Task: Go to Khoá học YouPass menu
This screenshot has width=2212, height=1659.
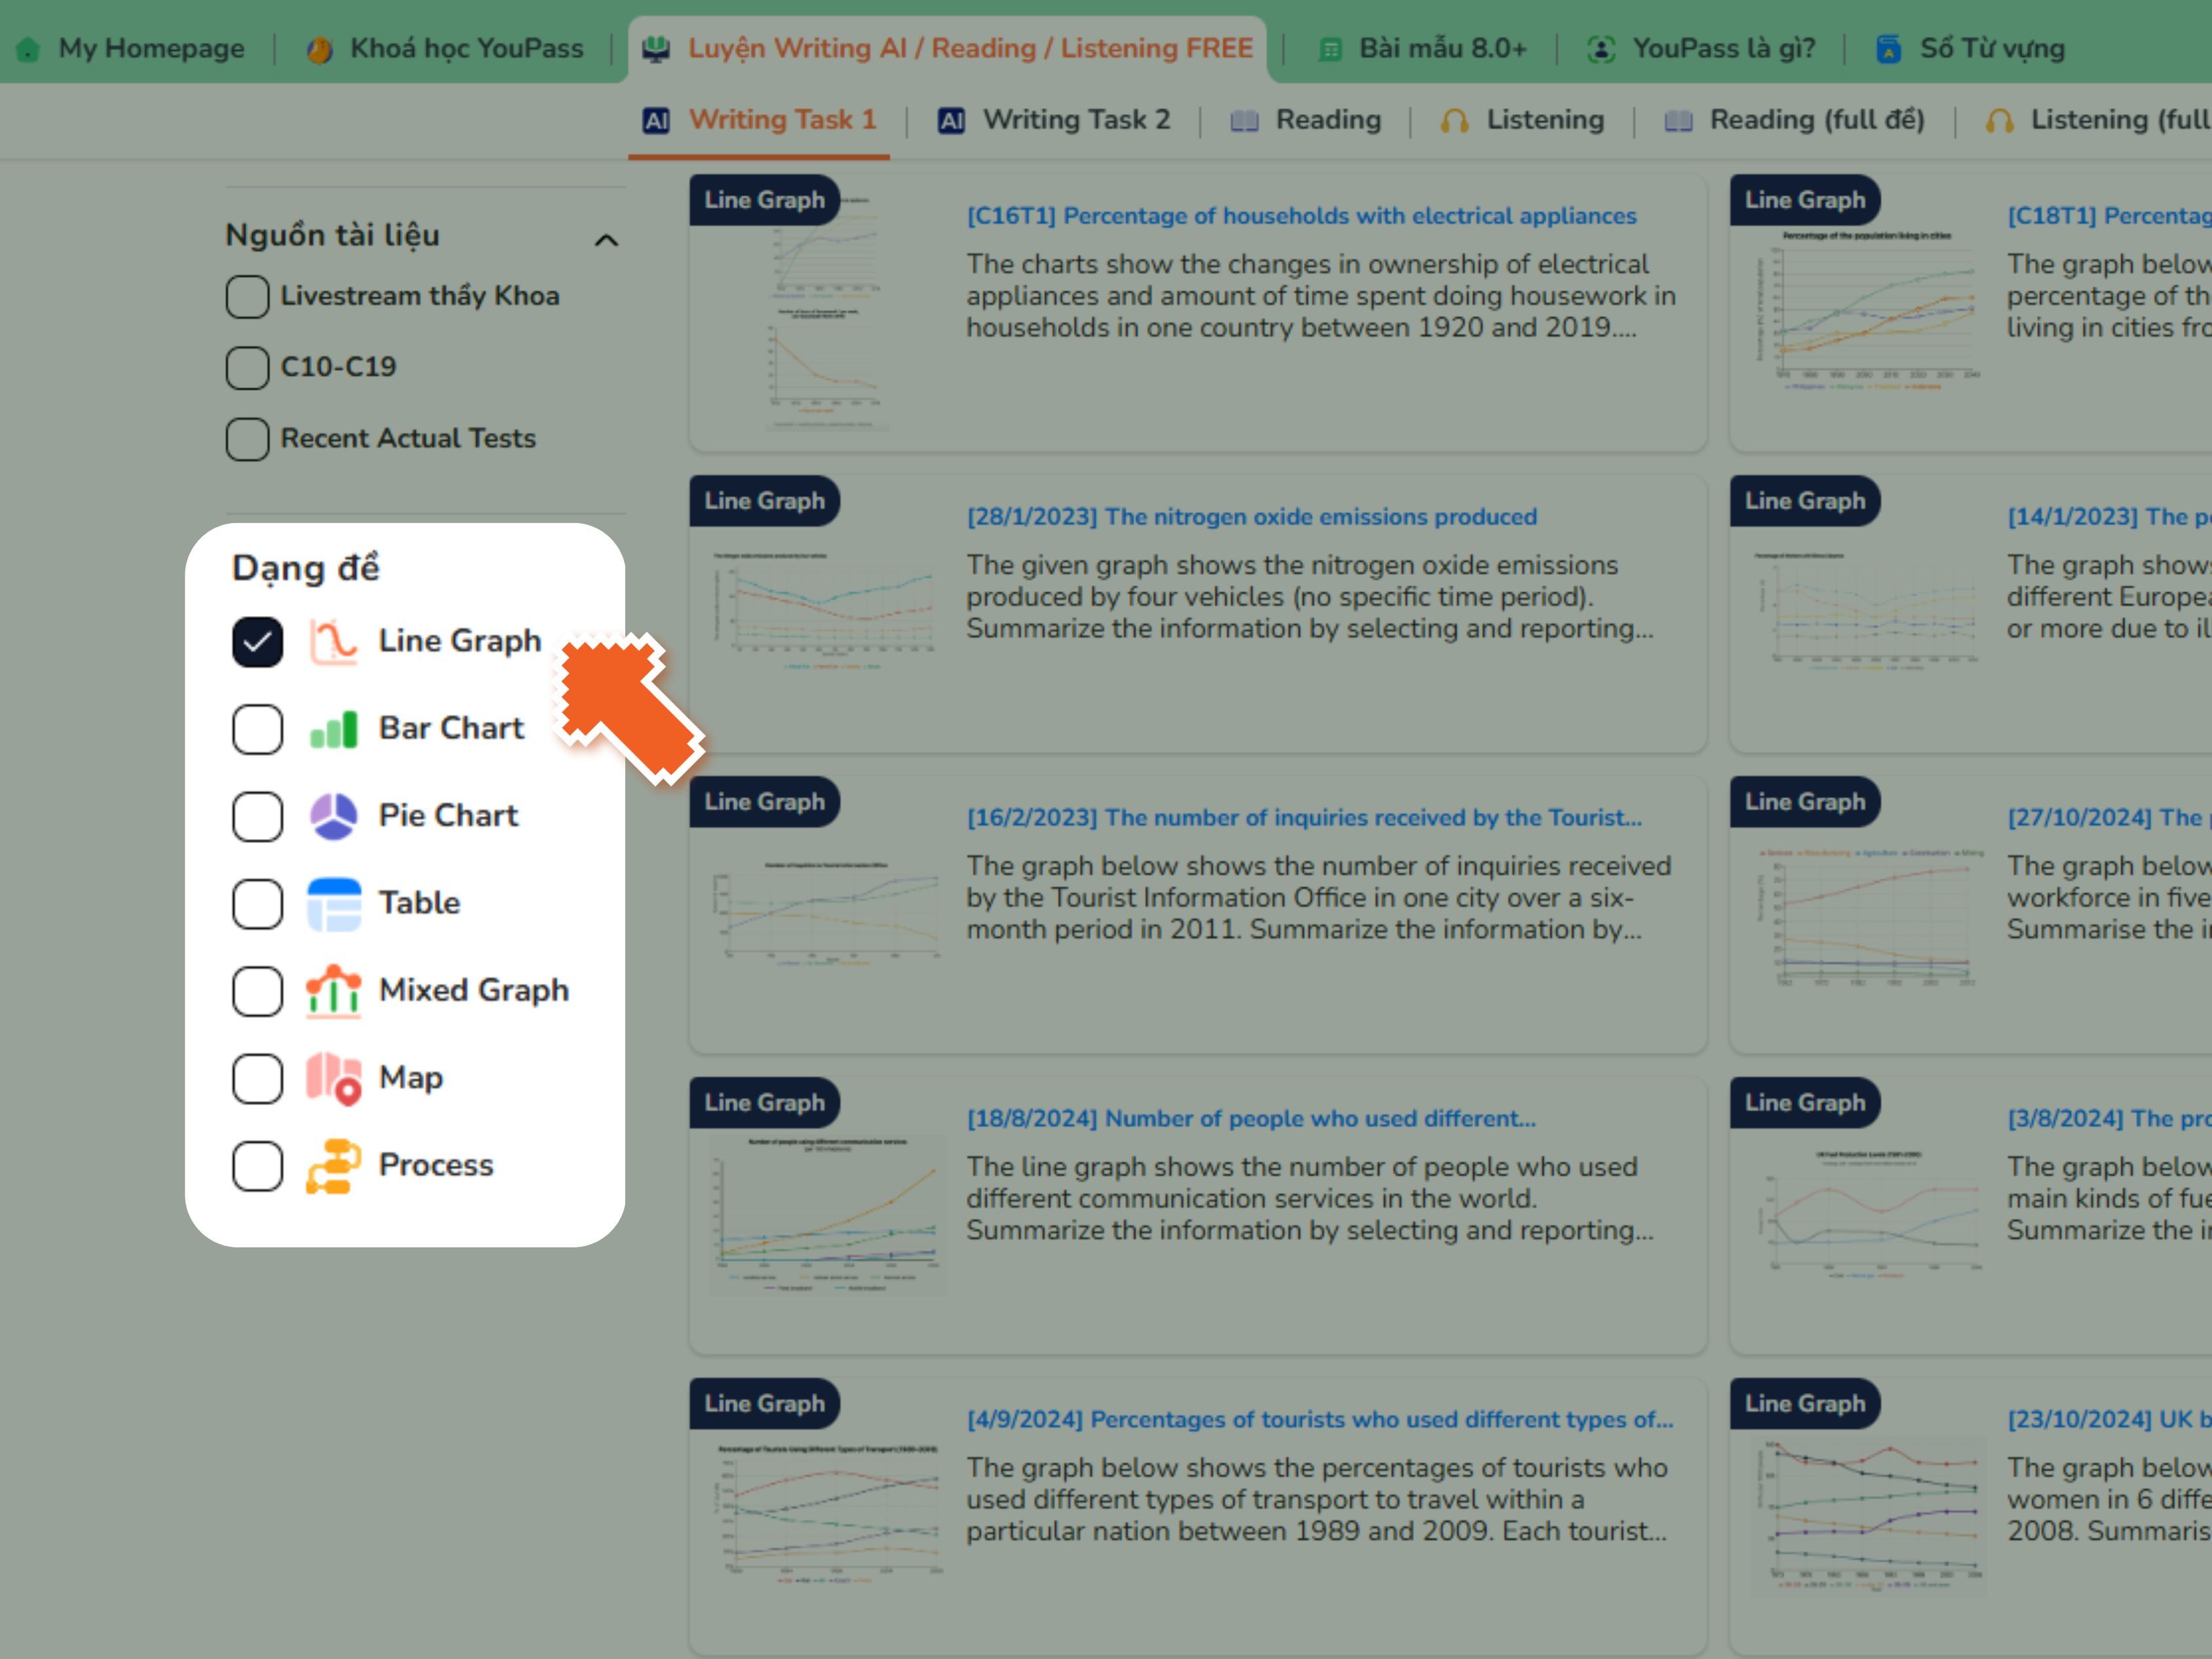Action: tap(465, 48)
